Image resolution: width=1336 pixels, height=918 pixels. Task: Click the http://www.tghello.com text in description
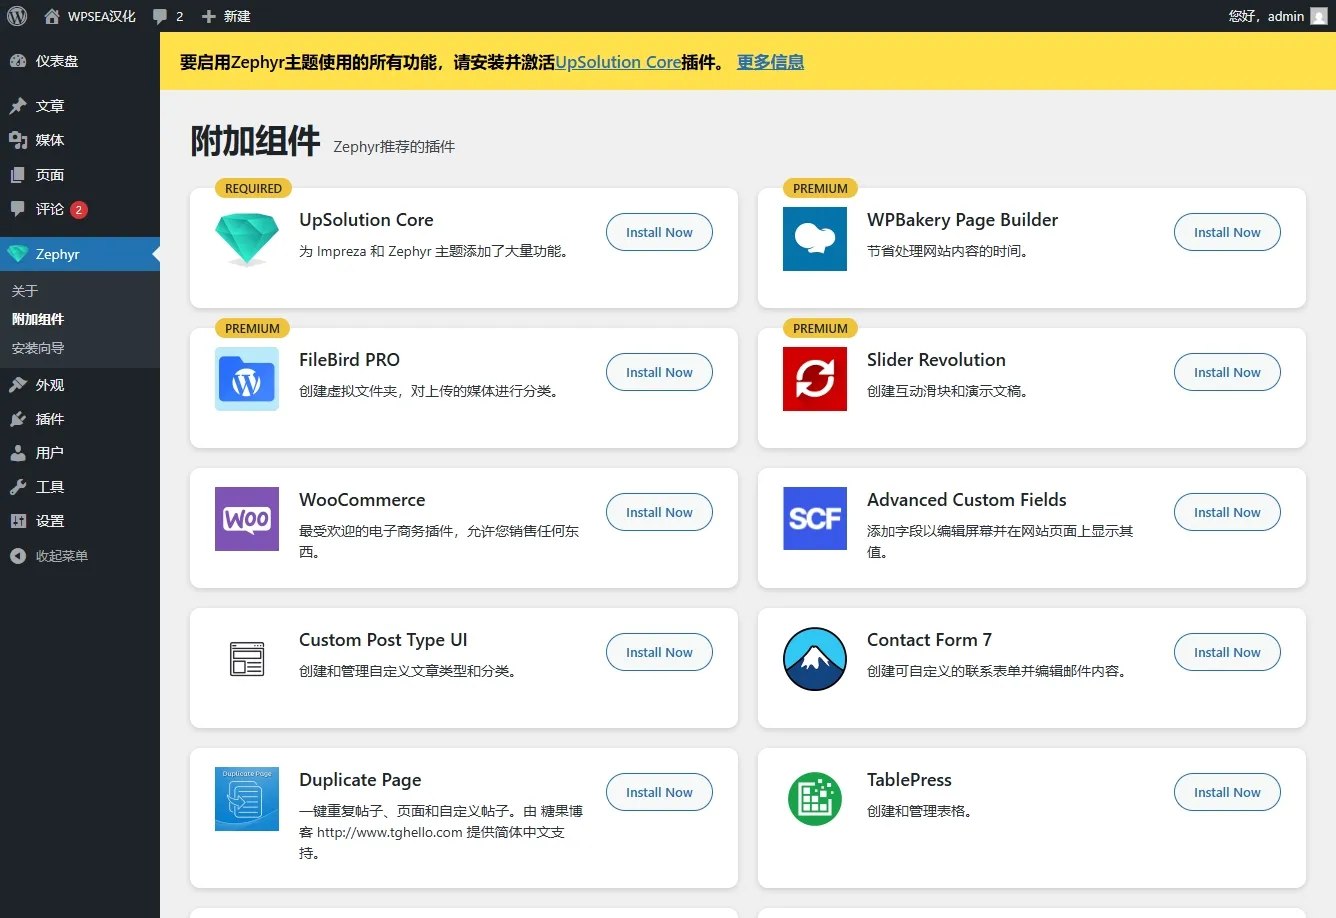click(x=390, y=832)
